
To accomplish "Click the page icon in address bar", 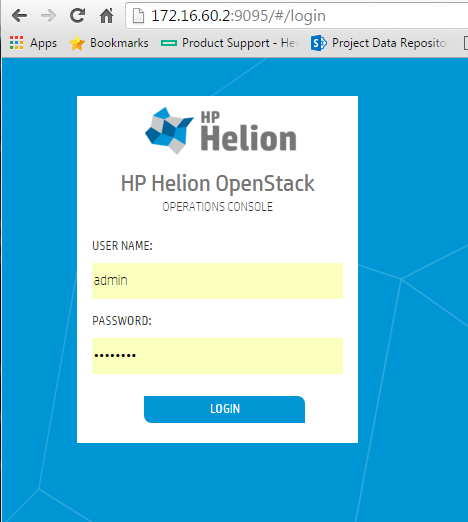I will coord(138,16).
